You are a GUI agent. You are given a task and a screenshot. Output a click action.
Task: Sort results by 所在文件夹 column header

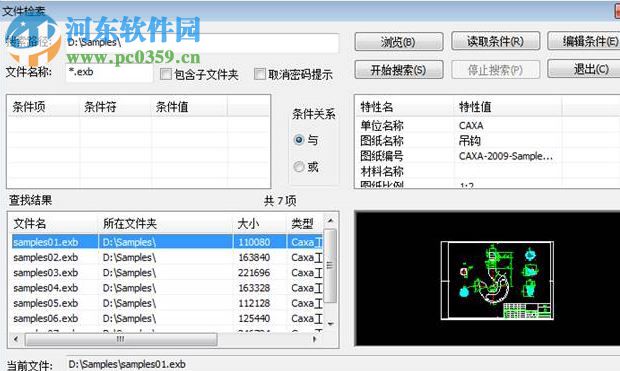click(165, 224)
